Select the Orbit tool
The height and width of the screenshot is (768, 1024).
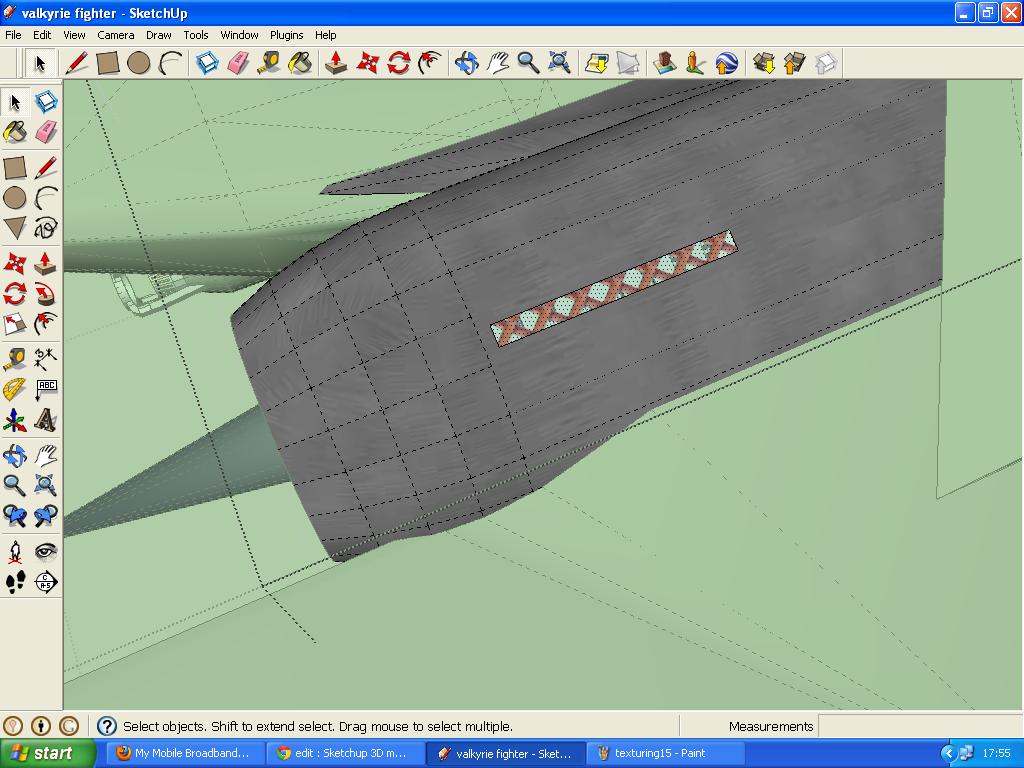point(14,455)
